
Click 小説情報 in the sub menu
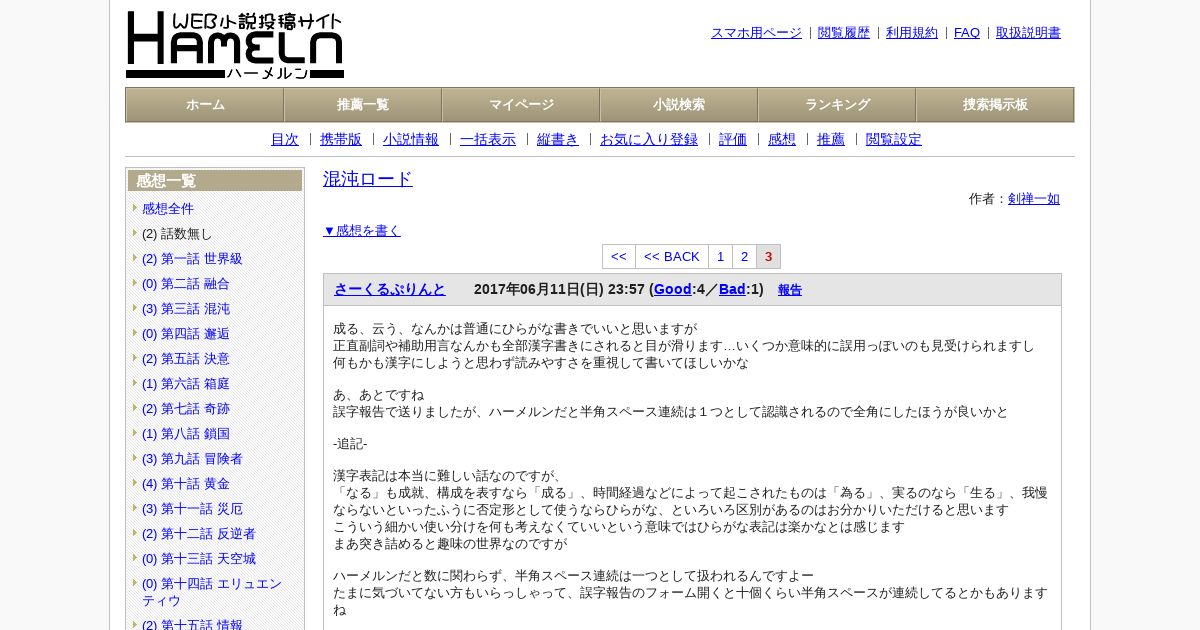411,140
